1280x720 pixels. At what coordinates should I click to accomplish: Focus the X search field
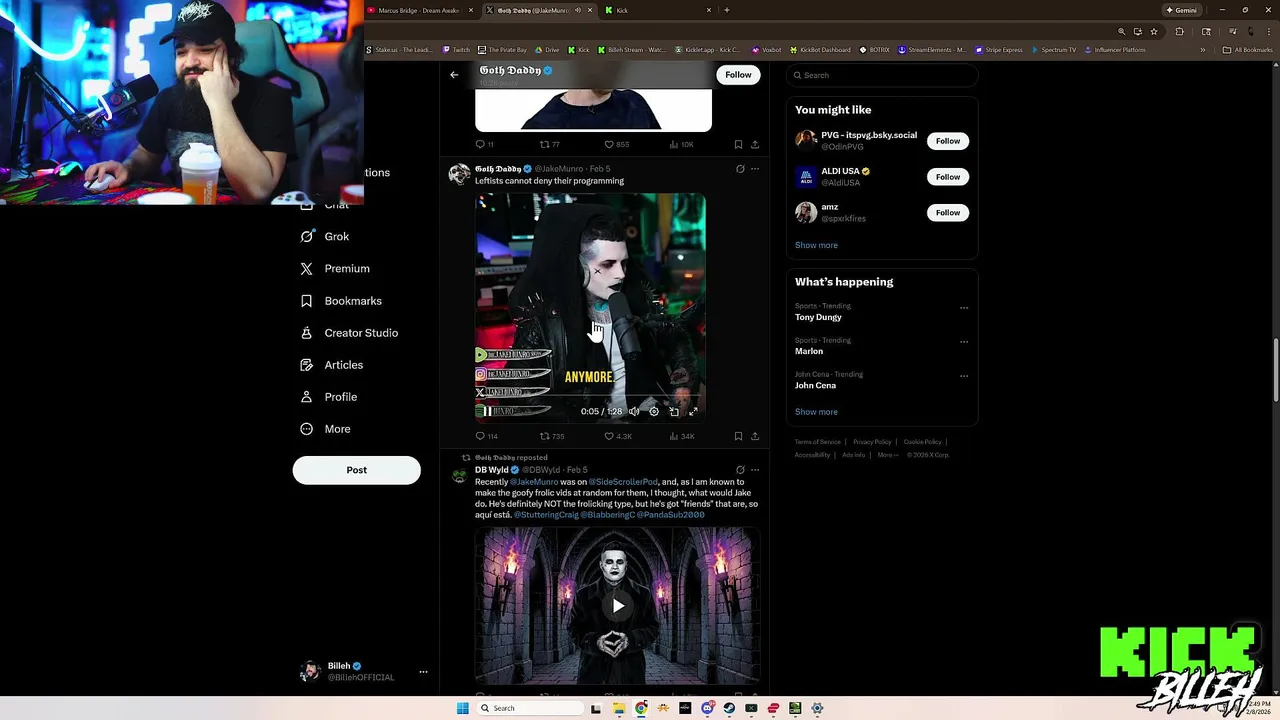click(x=881, y=75)
